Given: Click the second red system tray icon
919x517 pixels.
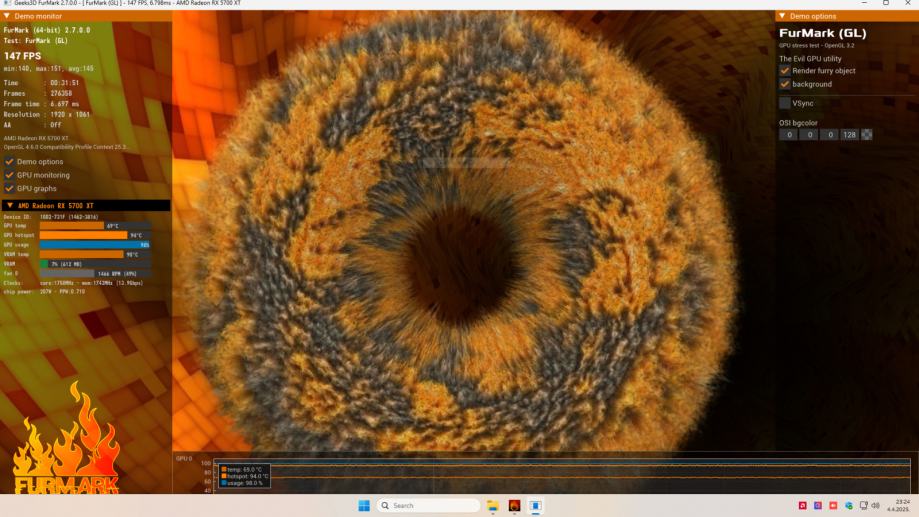Looking at the screenshot, I should pos(833,505).
